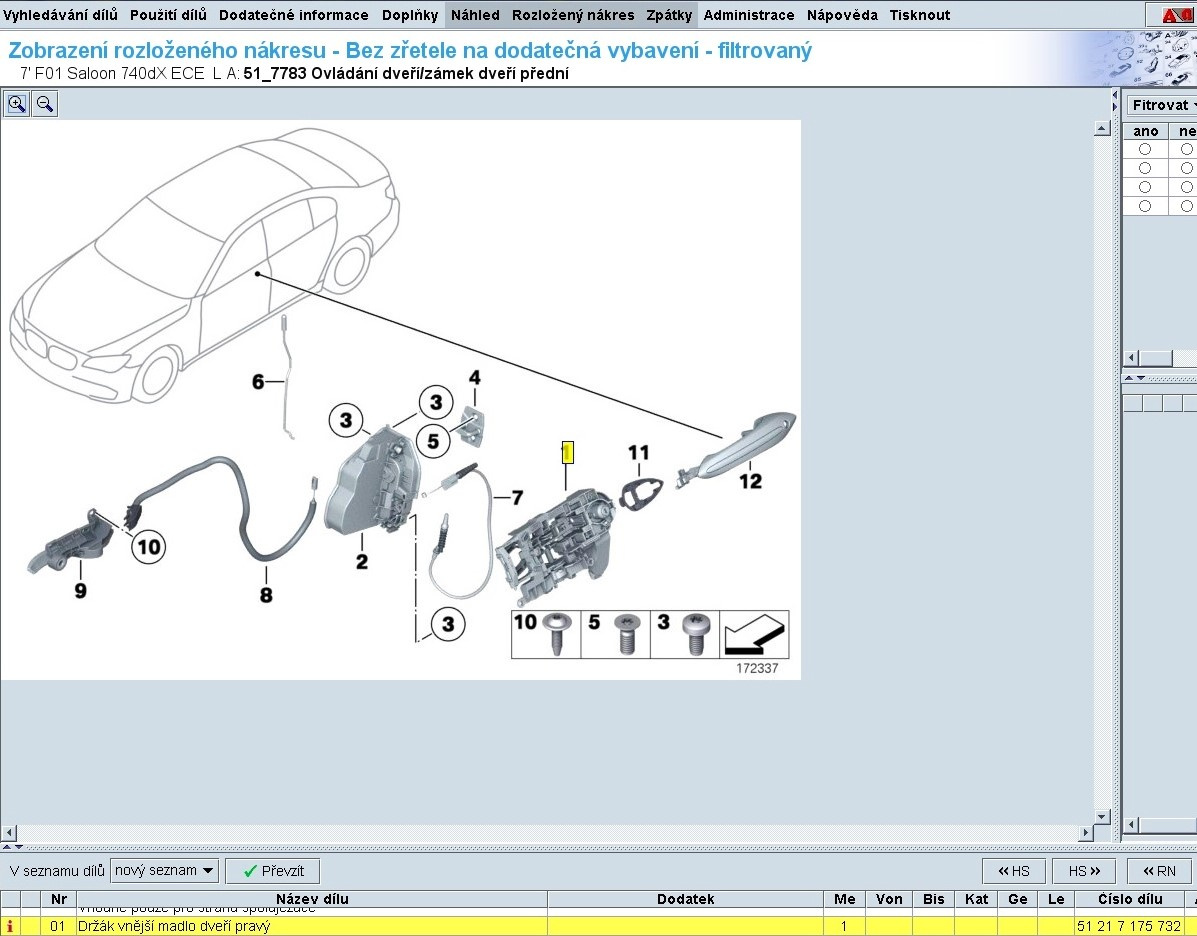This screenshot has height=936, width=1197.
Task: Select the last 'ano' radio button
Action: [1145, 206]
